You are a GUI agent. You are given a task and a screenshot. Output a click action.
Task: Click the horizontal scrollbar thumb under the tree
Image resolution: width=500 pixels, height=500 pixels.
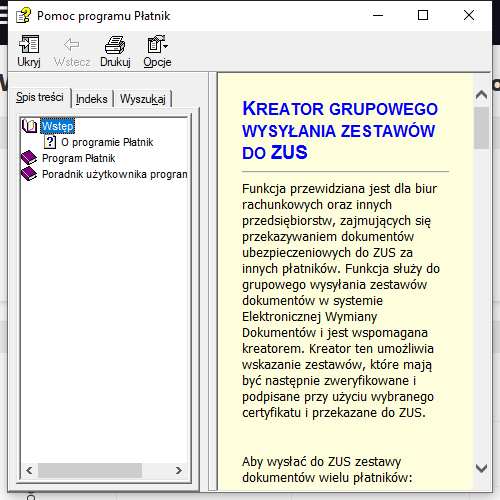pos(90,470)
